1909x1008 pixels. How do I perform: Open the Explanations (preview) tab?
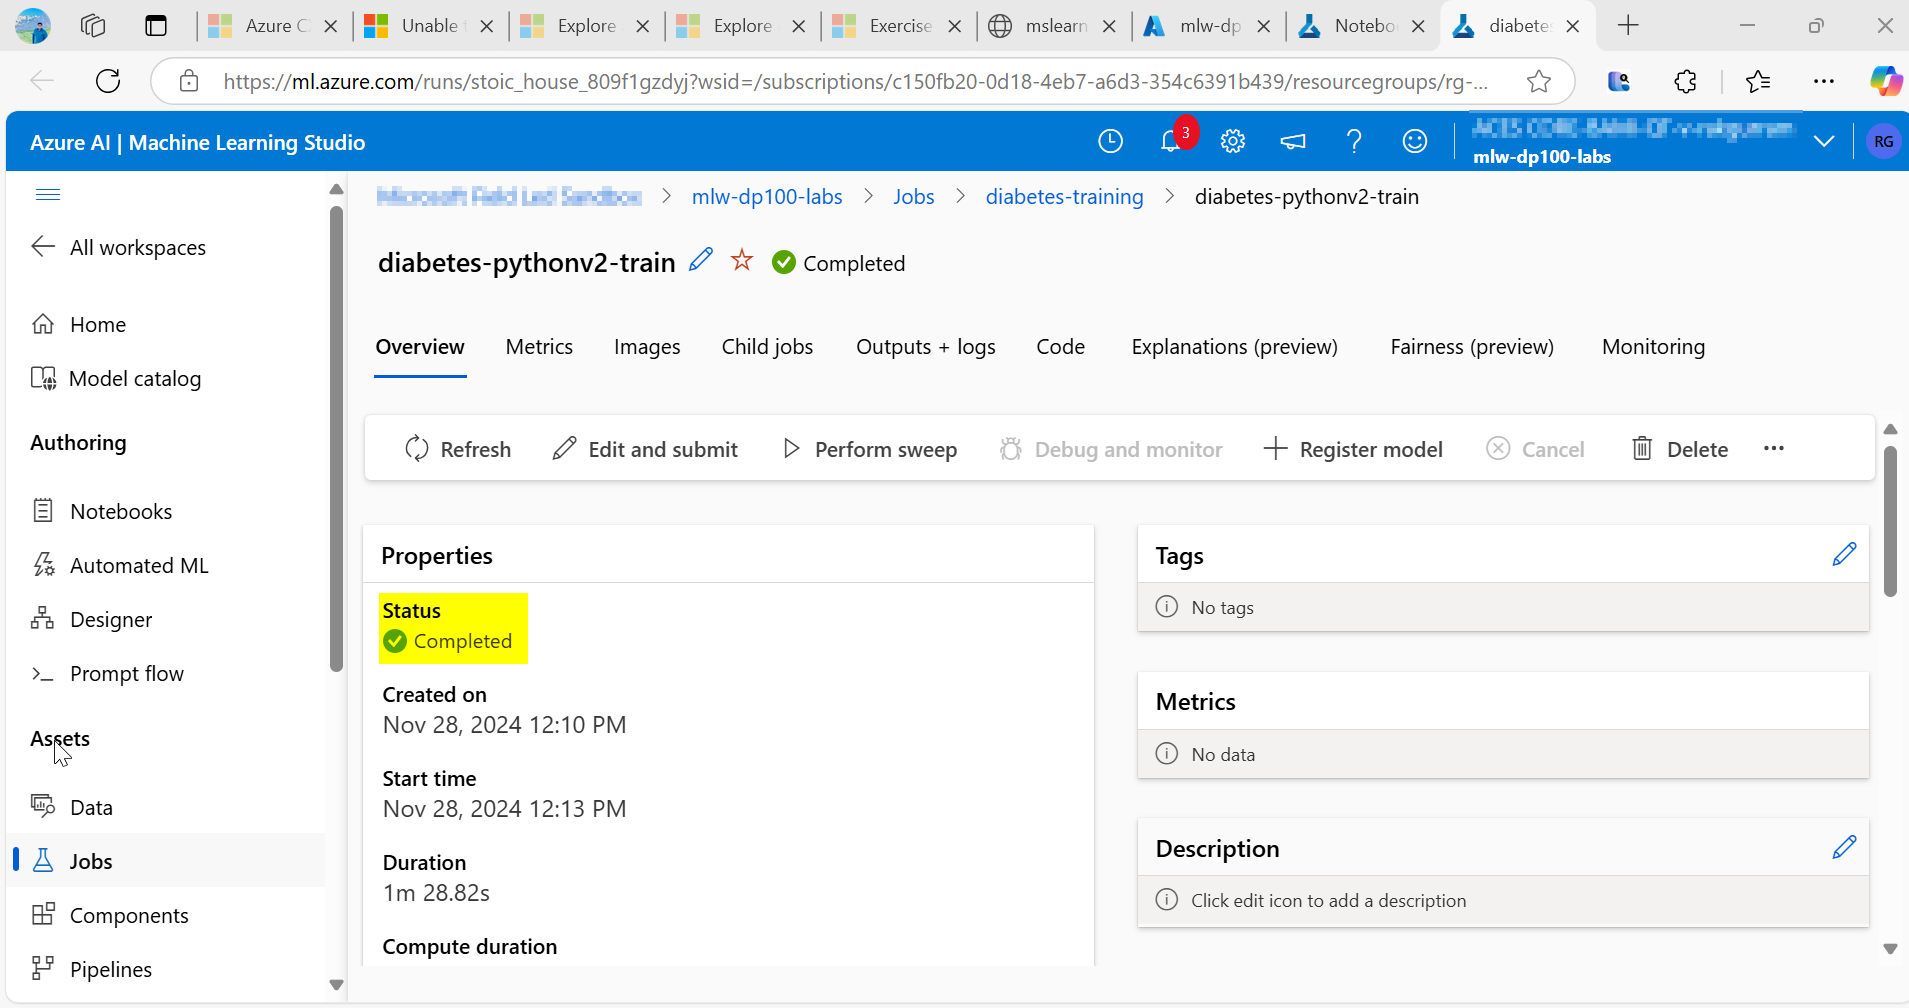[x=1234, y=347]
